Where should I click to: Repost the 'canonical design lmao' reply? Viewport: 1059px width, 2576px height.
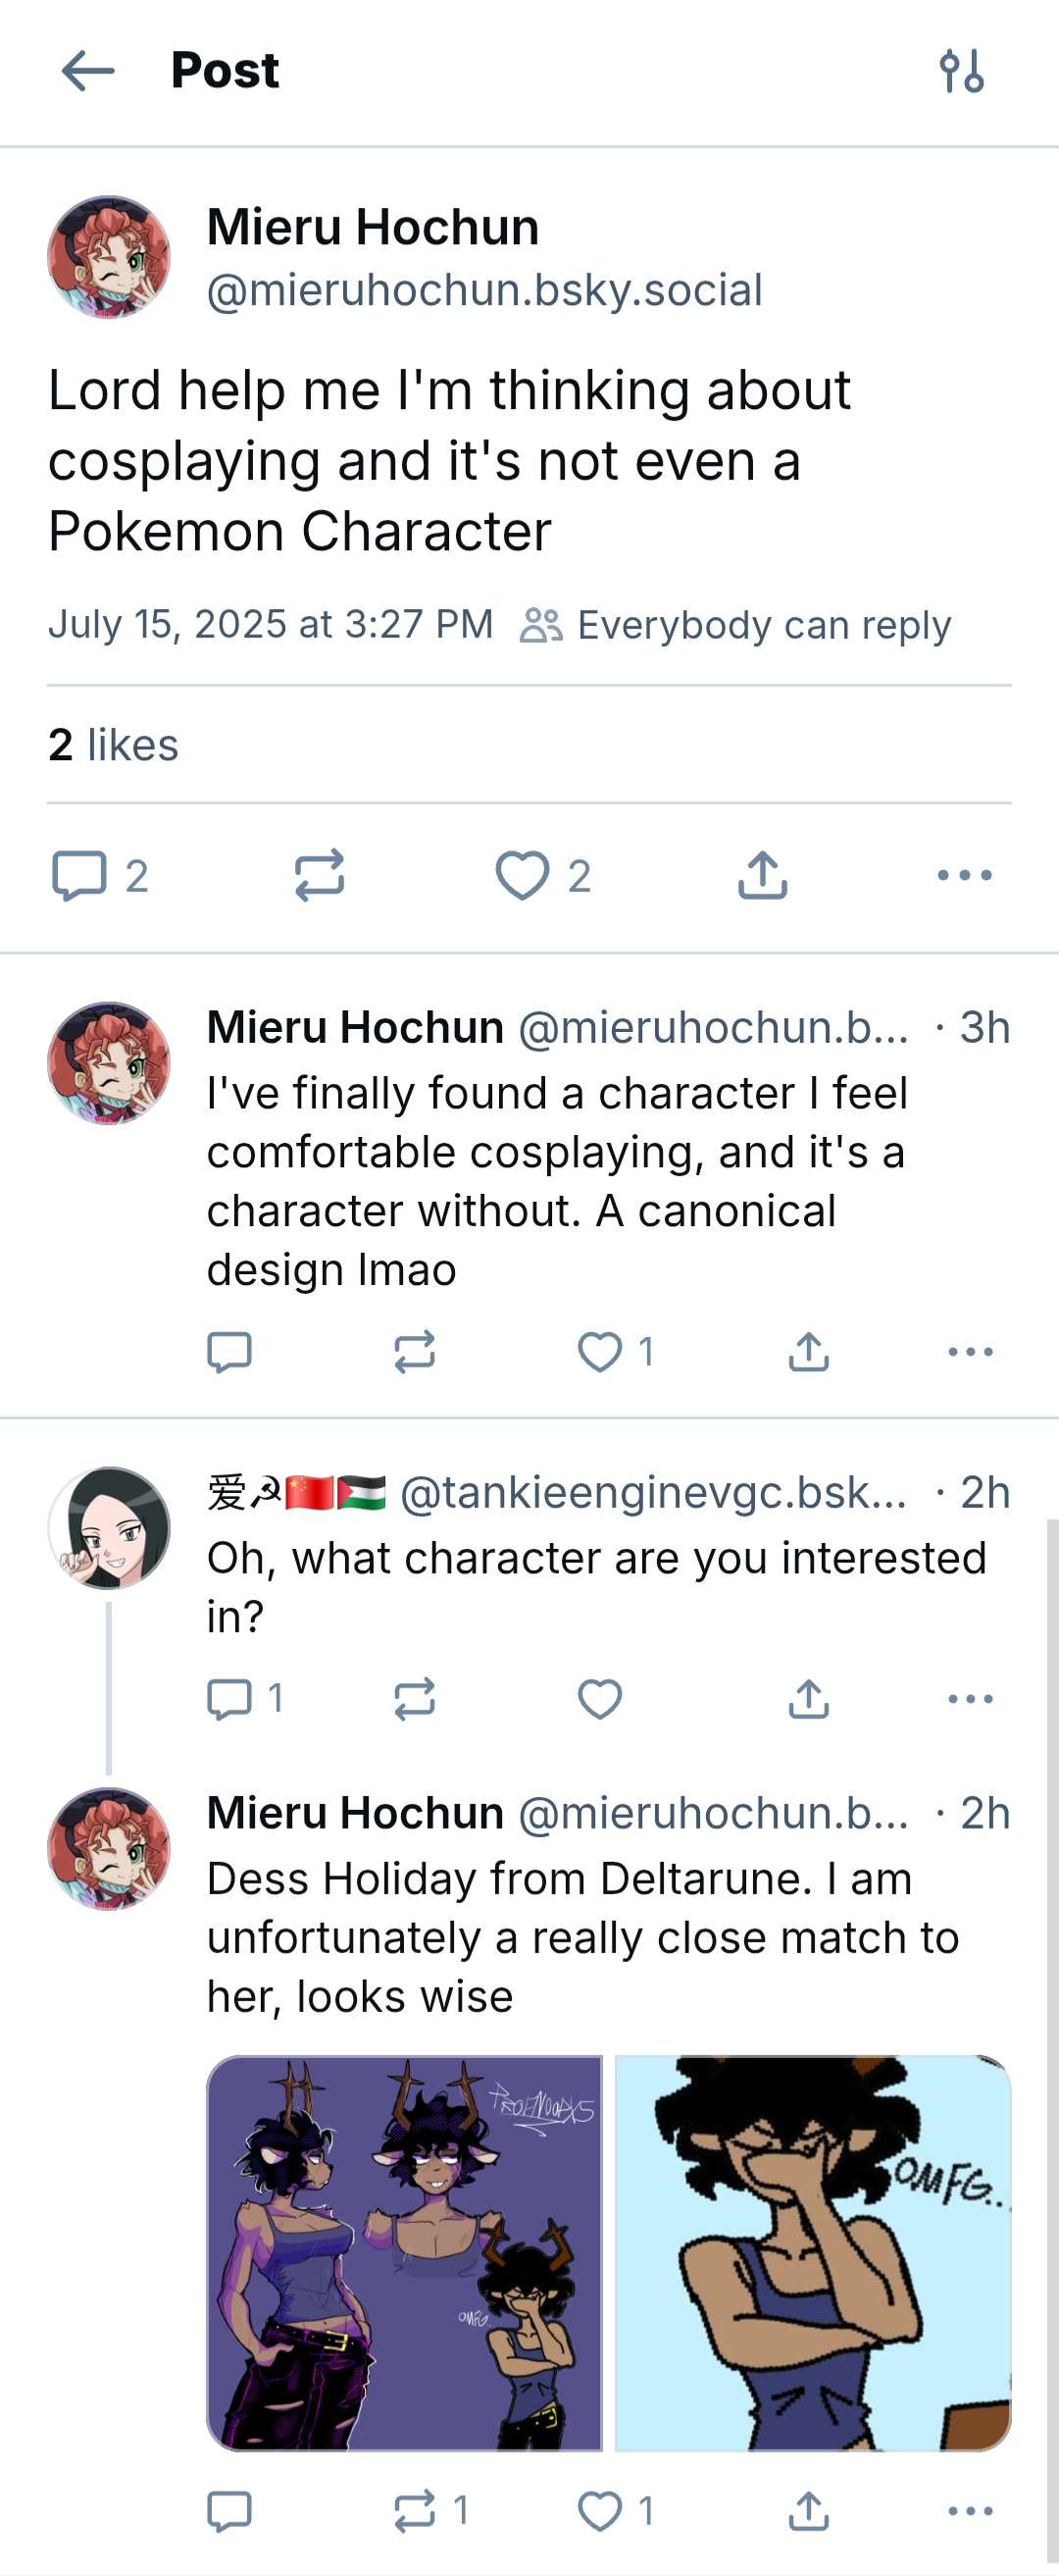pyautogui.click(x=414, y=1352)
